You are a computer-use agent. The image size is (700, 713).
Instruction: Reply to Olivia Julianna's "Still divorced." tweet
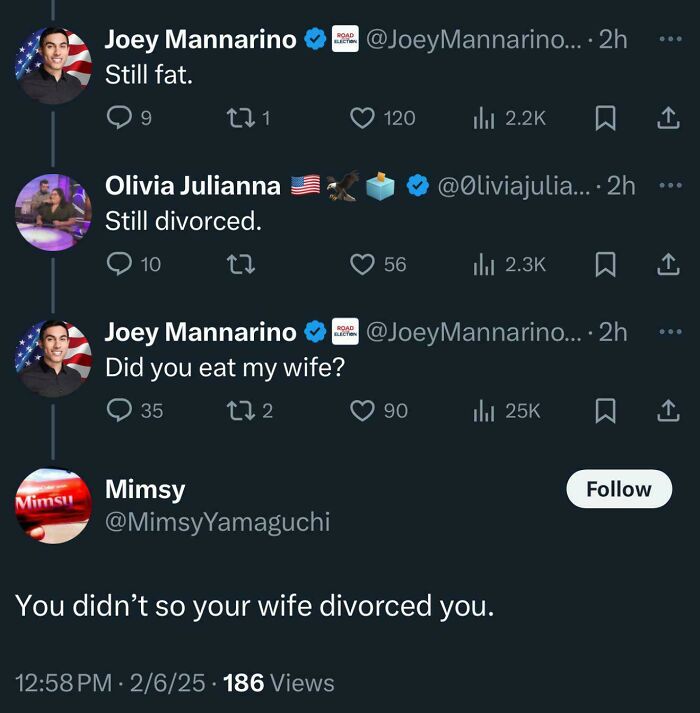pos(119,264)
